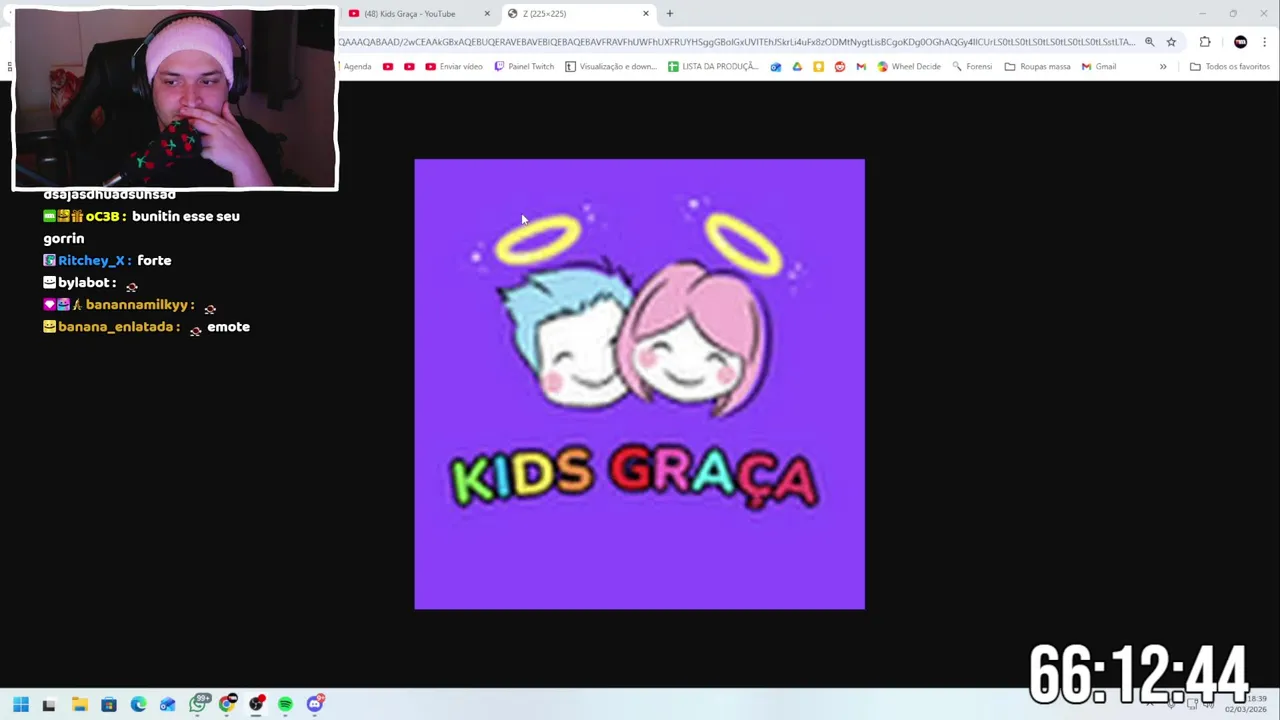
Task: Open the Todos os favoritos folder
Action: click(1229, 66)
